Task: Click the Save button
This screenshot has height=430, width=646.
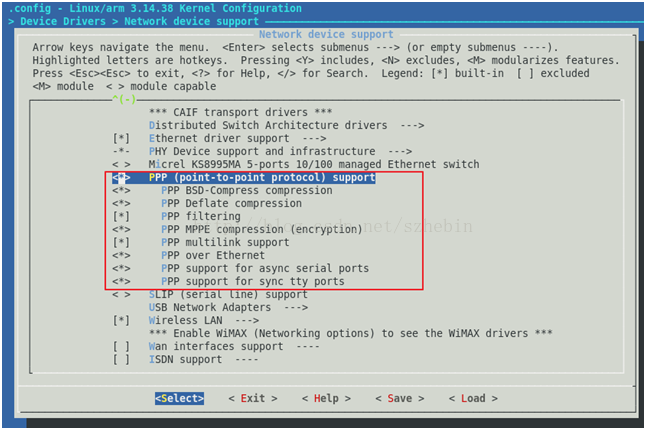Action: 400,398
